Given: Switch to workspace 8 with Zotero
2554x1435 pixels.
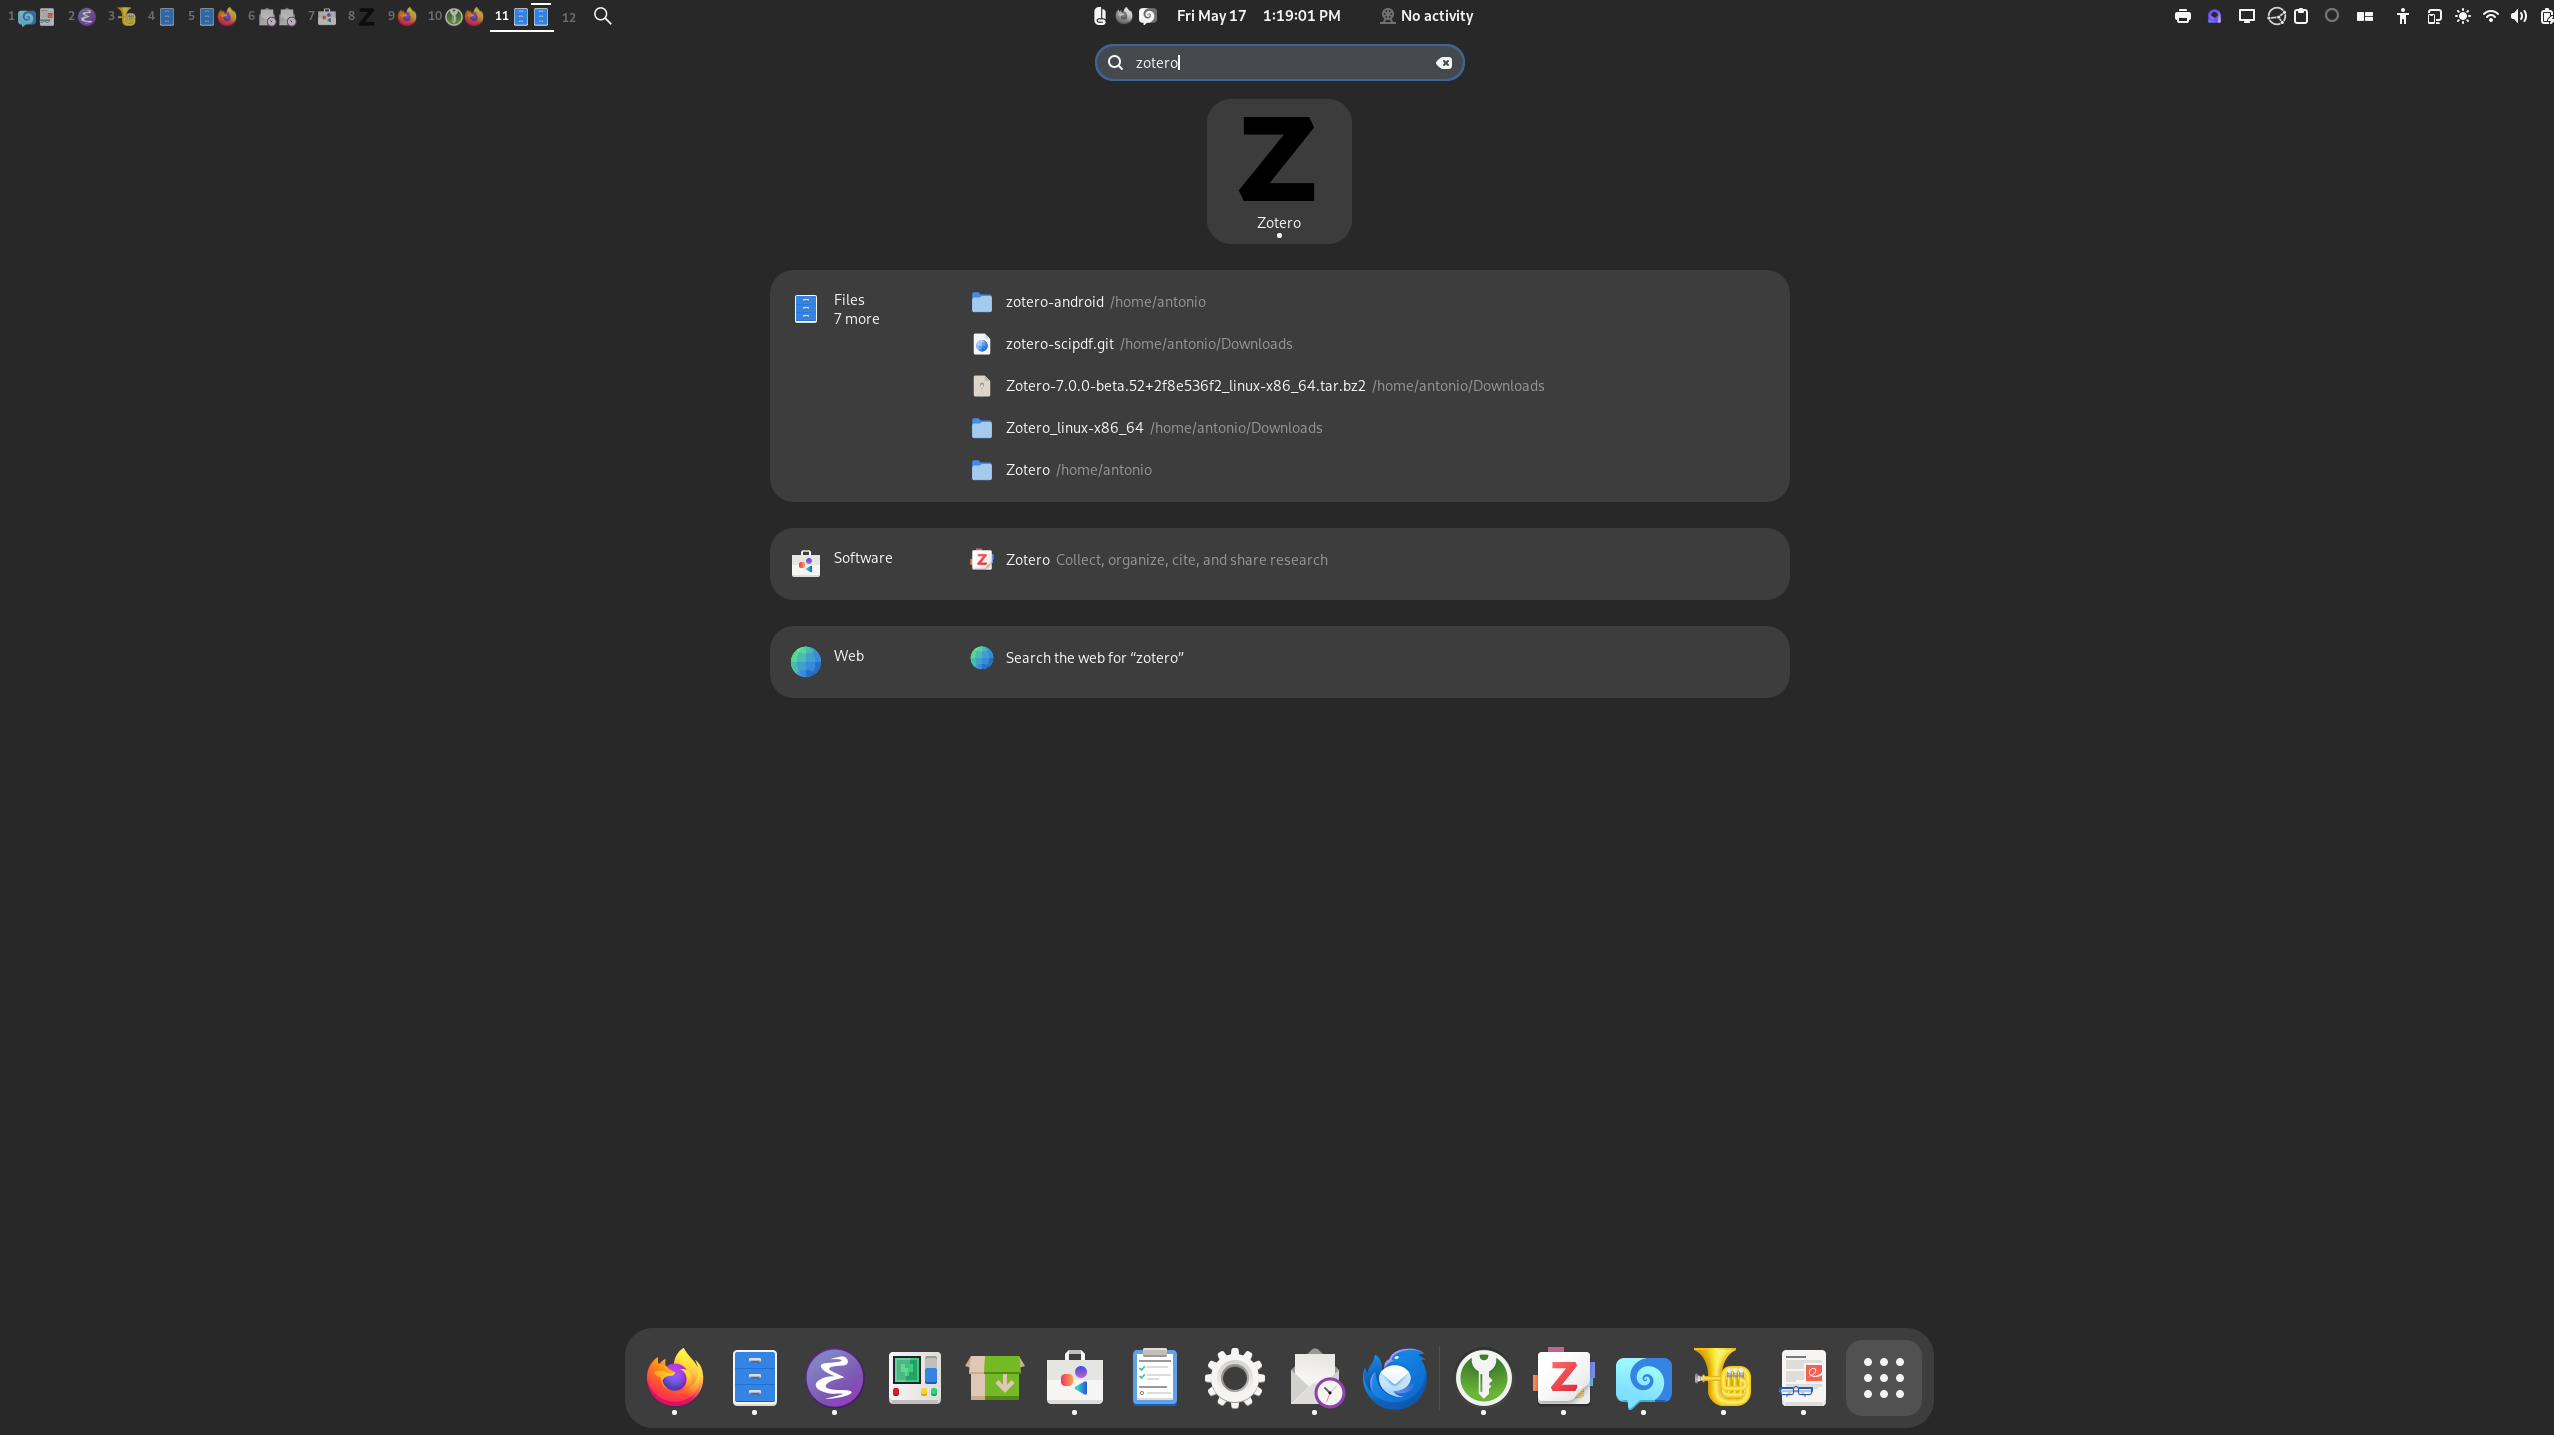Looking at the screenshot, I should click(361, 16).
